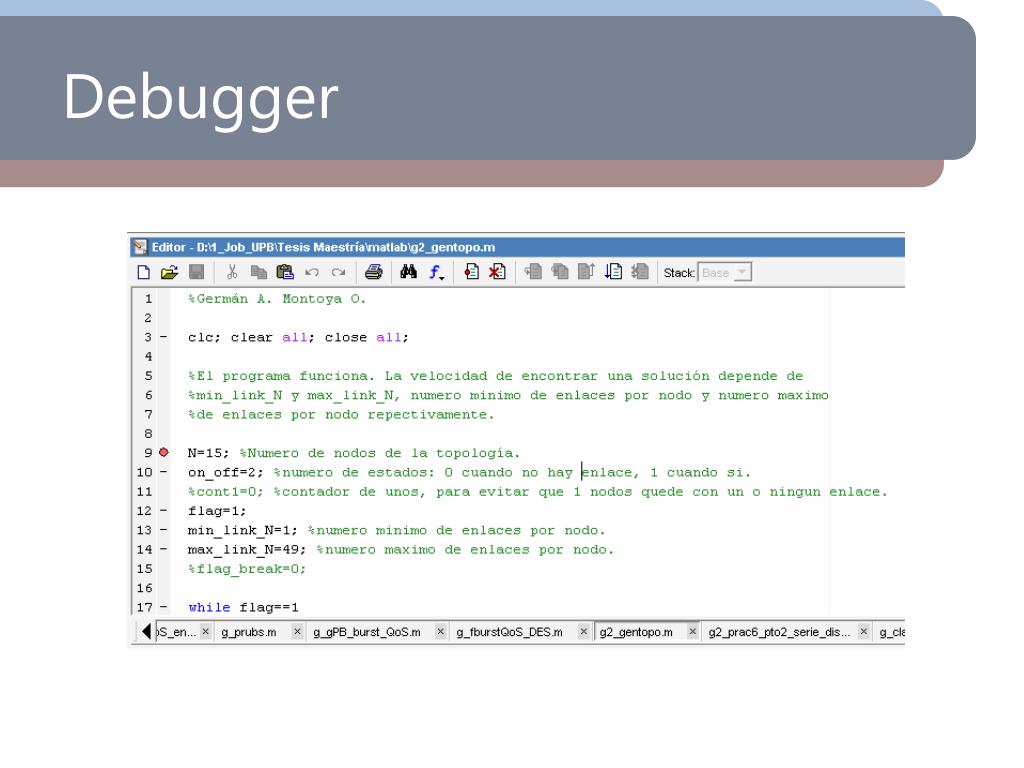
Task: Set a breakpoint at dash on line 17
Action: click(163, 607)
